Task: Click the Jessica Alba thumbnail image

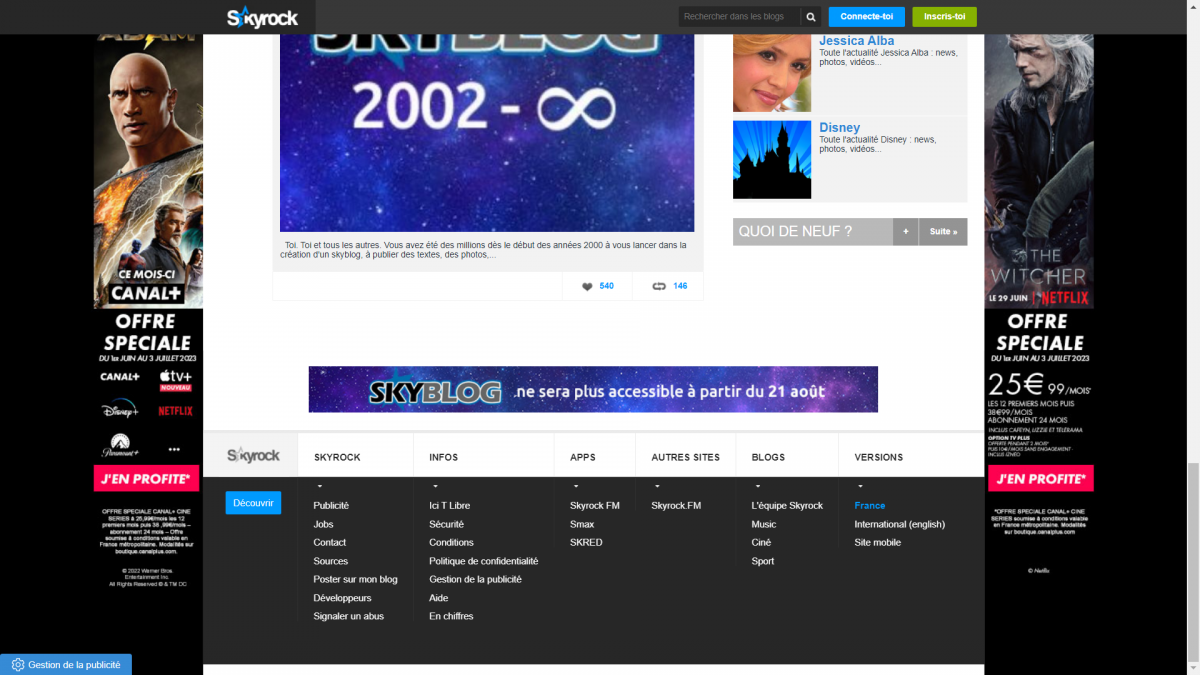Action: click(771, 72)
